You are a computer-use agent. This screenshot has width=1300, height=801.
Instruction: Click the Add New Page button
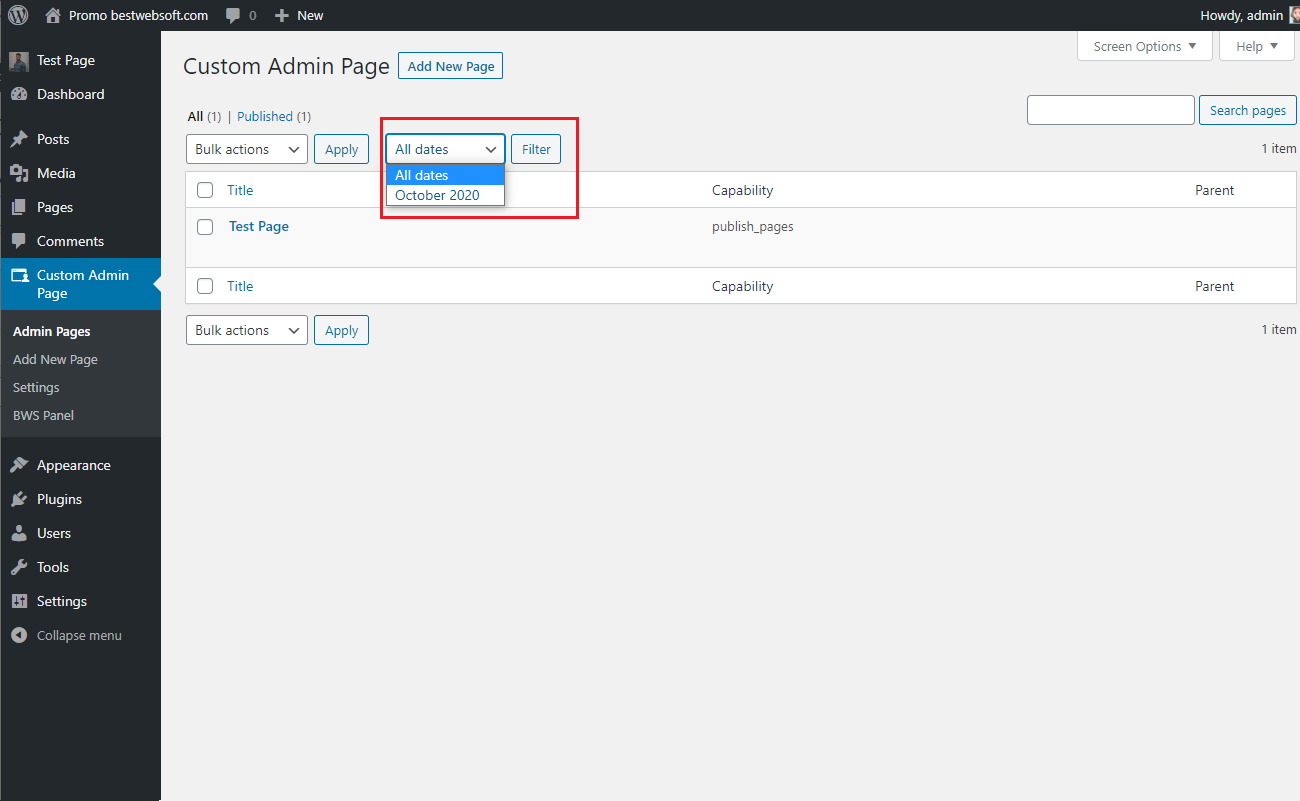[x=450, y=66]
